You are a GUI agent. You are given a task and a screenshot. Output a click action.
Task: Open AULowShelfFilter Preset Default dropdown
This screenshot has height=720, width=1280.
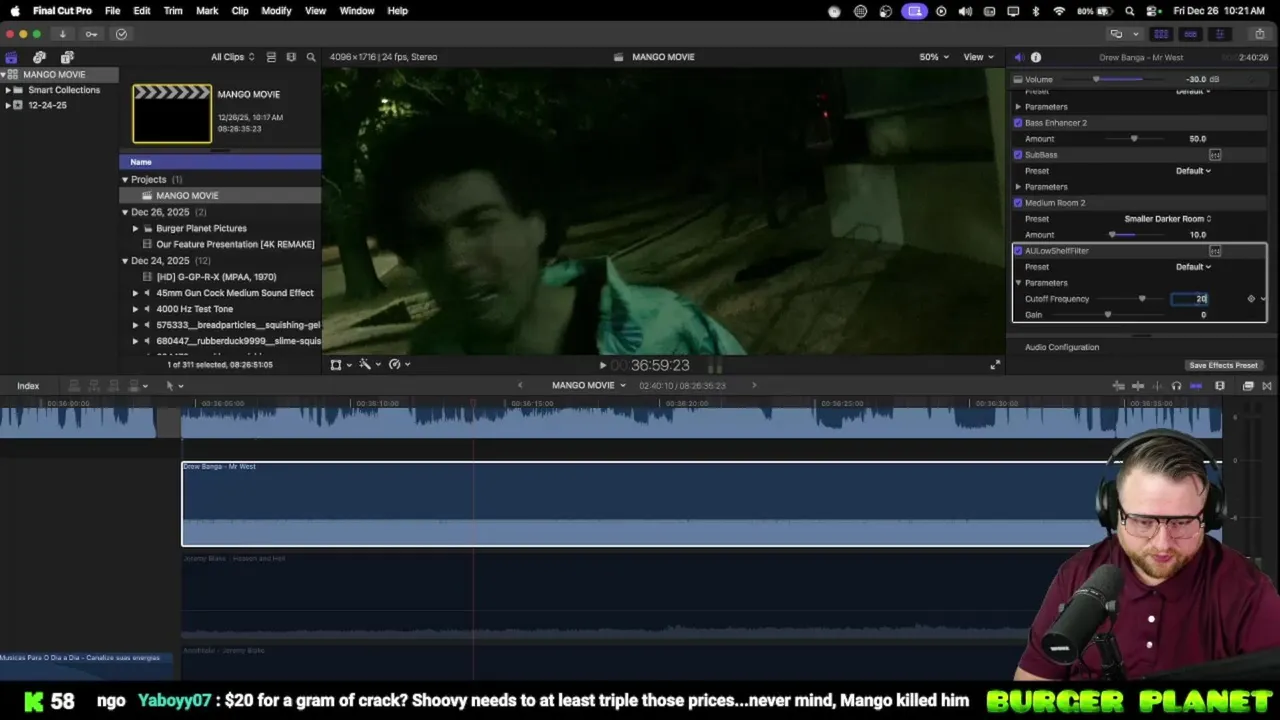(1193, 267)
